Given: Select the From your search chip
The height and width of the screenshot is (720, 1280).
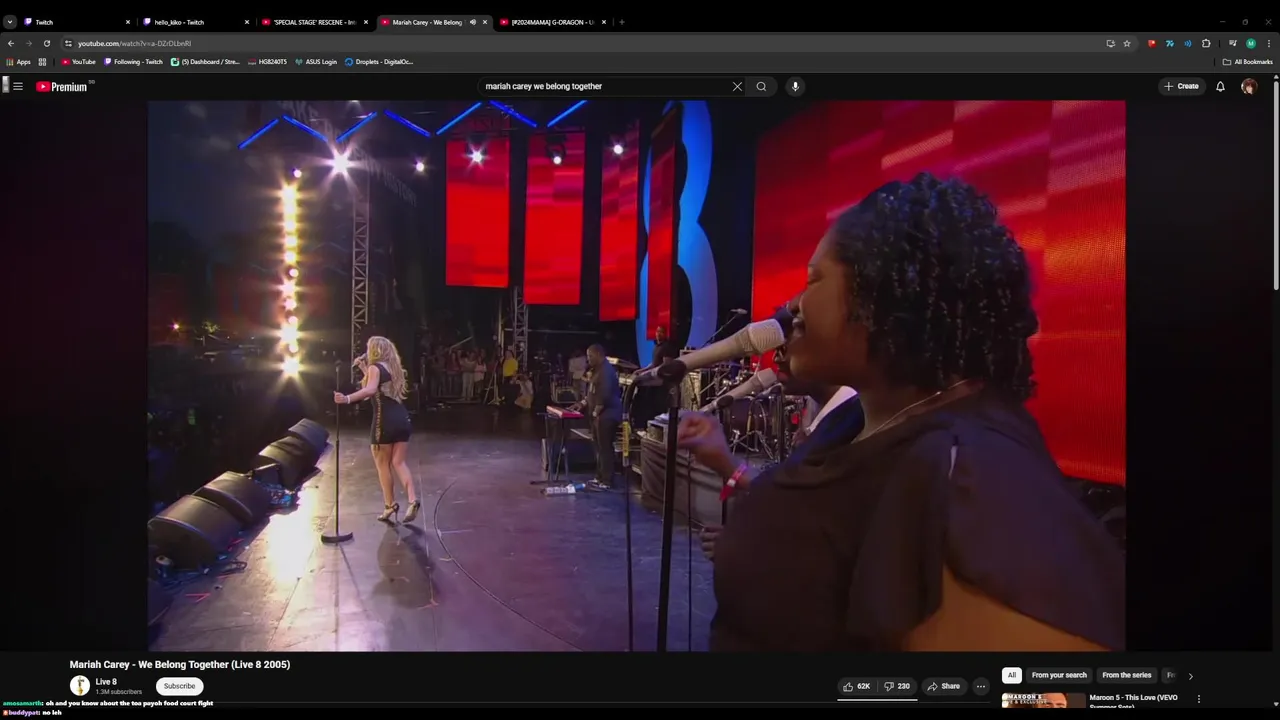Looking at the screenshot, I should pos(1059,675).
